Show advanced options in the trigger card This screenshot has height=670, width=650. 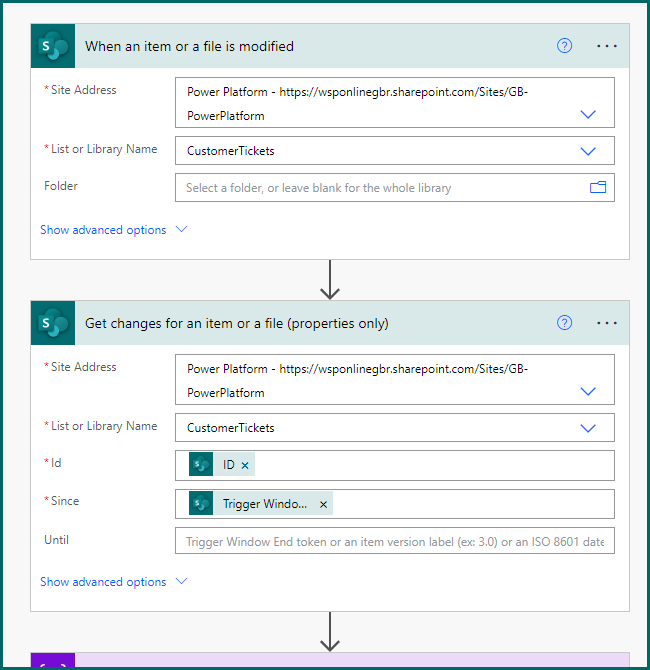[x=103, y=230]
